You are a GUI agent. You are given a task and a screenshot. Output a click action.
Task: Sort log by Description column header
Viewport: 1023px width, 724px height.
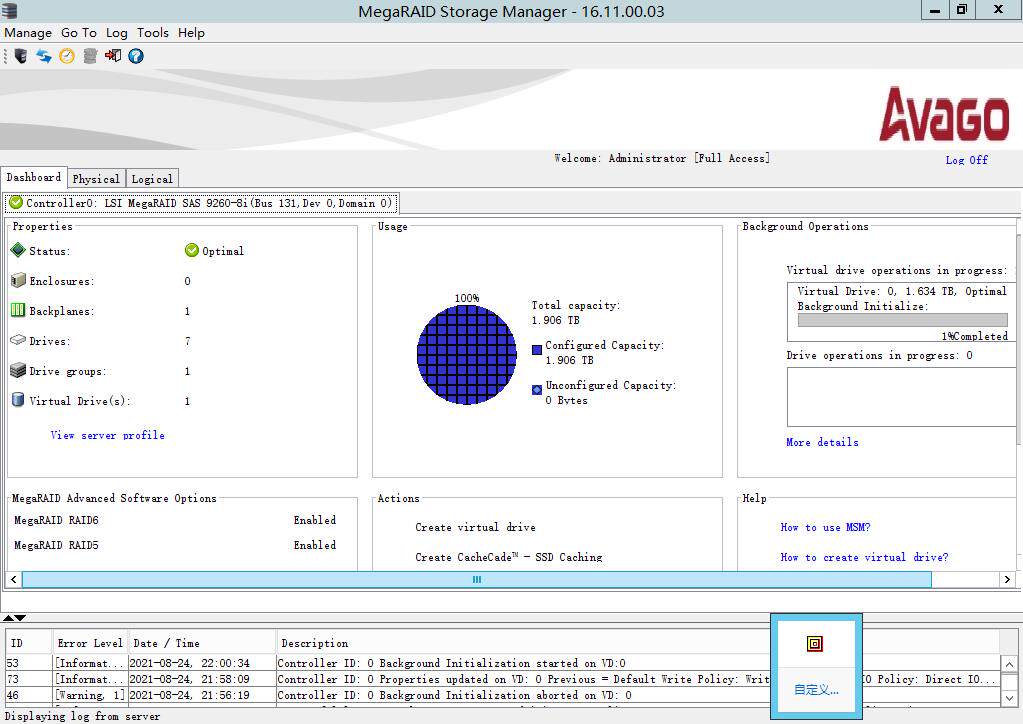[638, 643]
